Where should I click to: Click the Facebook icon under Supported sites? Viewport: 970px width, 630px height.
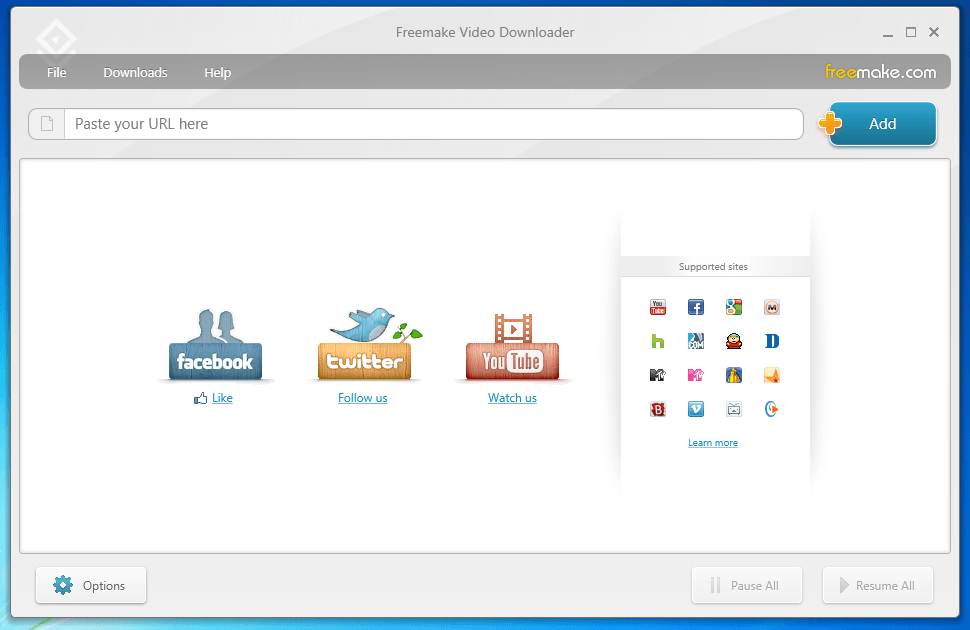[x=695, y=307]
